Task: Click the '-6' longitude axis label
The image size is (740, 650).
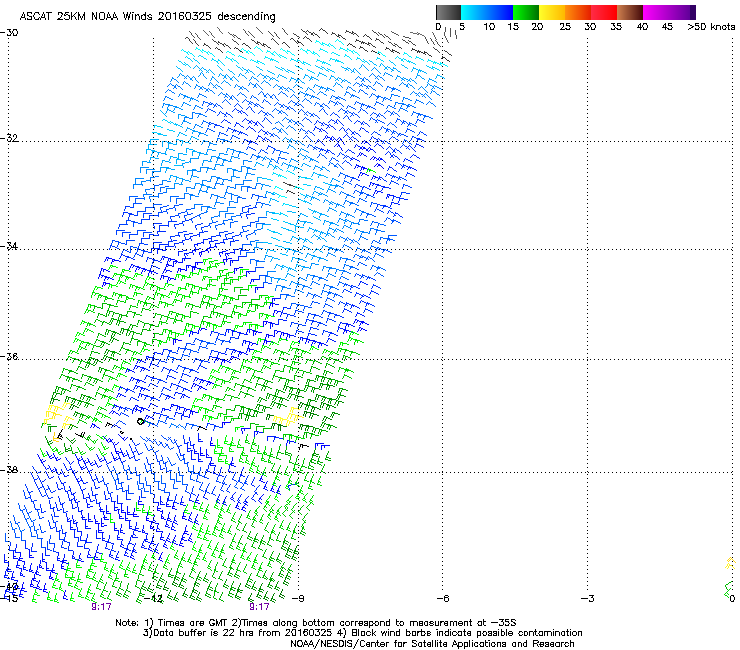Action: click(x=443, y=599)
